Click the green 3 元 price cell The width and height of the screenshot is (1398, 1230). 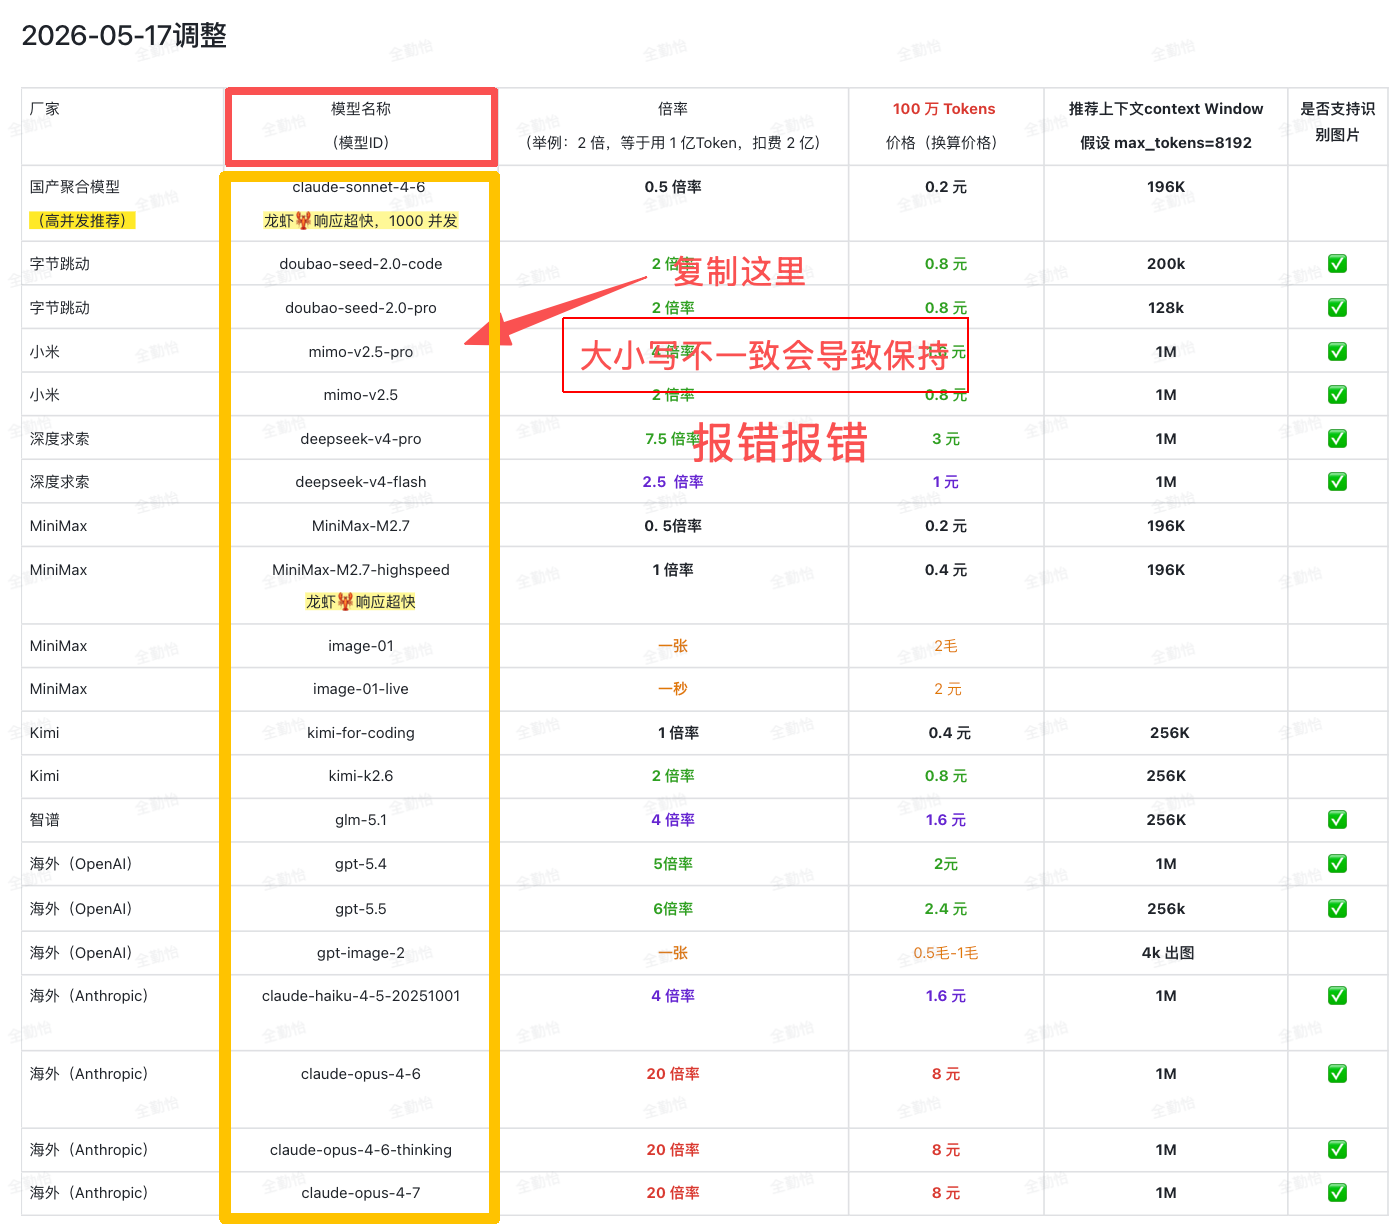[x=946, y=439]
